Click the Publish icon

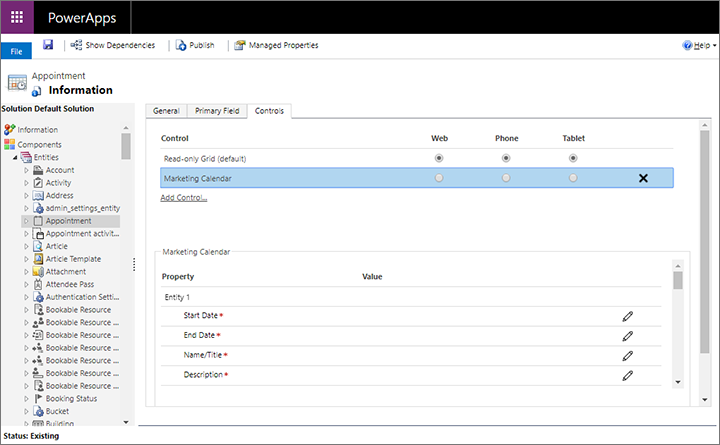181,45
